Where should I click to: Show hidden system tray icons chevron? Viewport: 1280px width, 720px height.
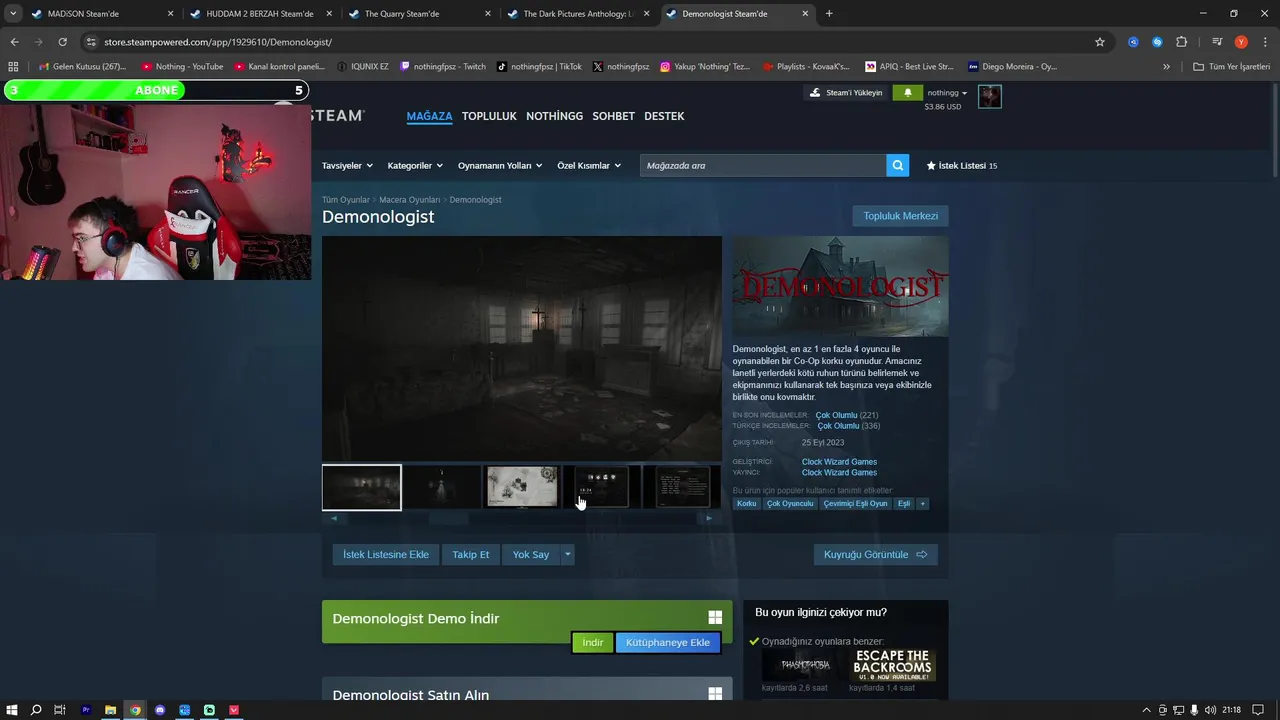click(1145, 710)
